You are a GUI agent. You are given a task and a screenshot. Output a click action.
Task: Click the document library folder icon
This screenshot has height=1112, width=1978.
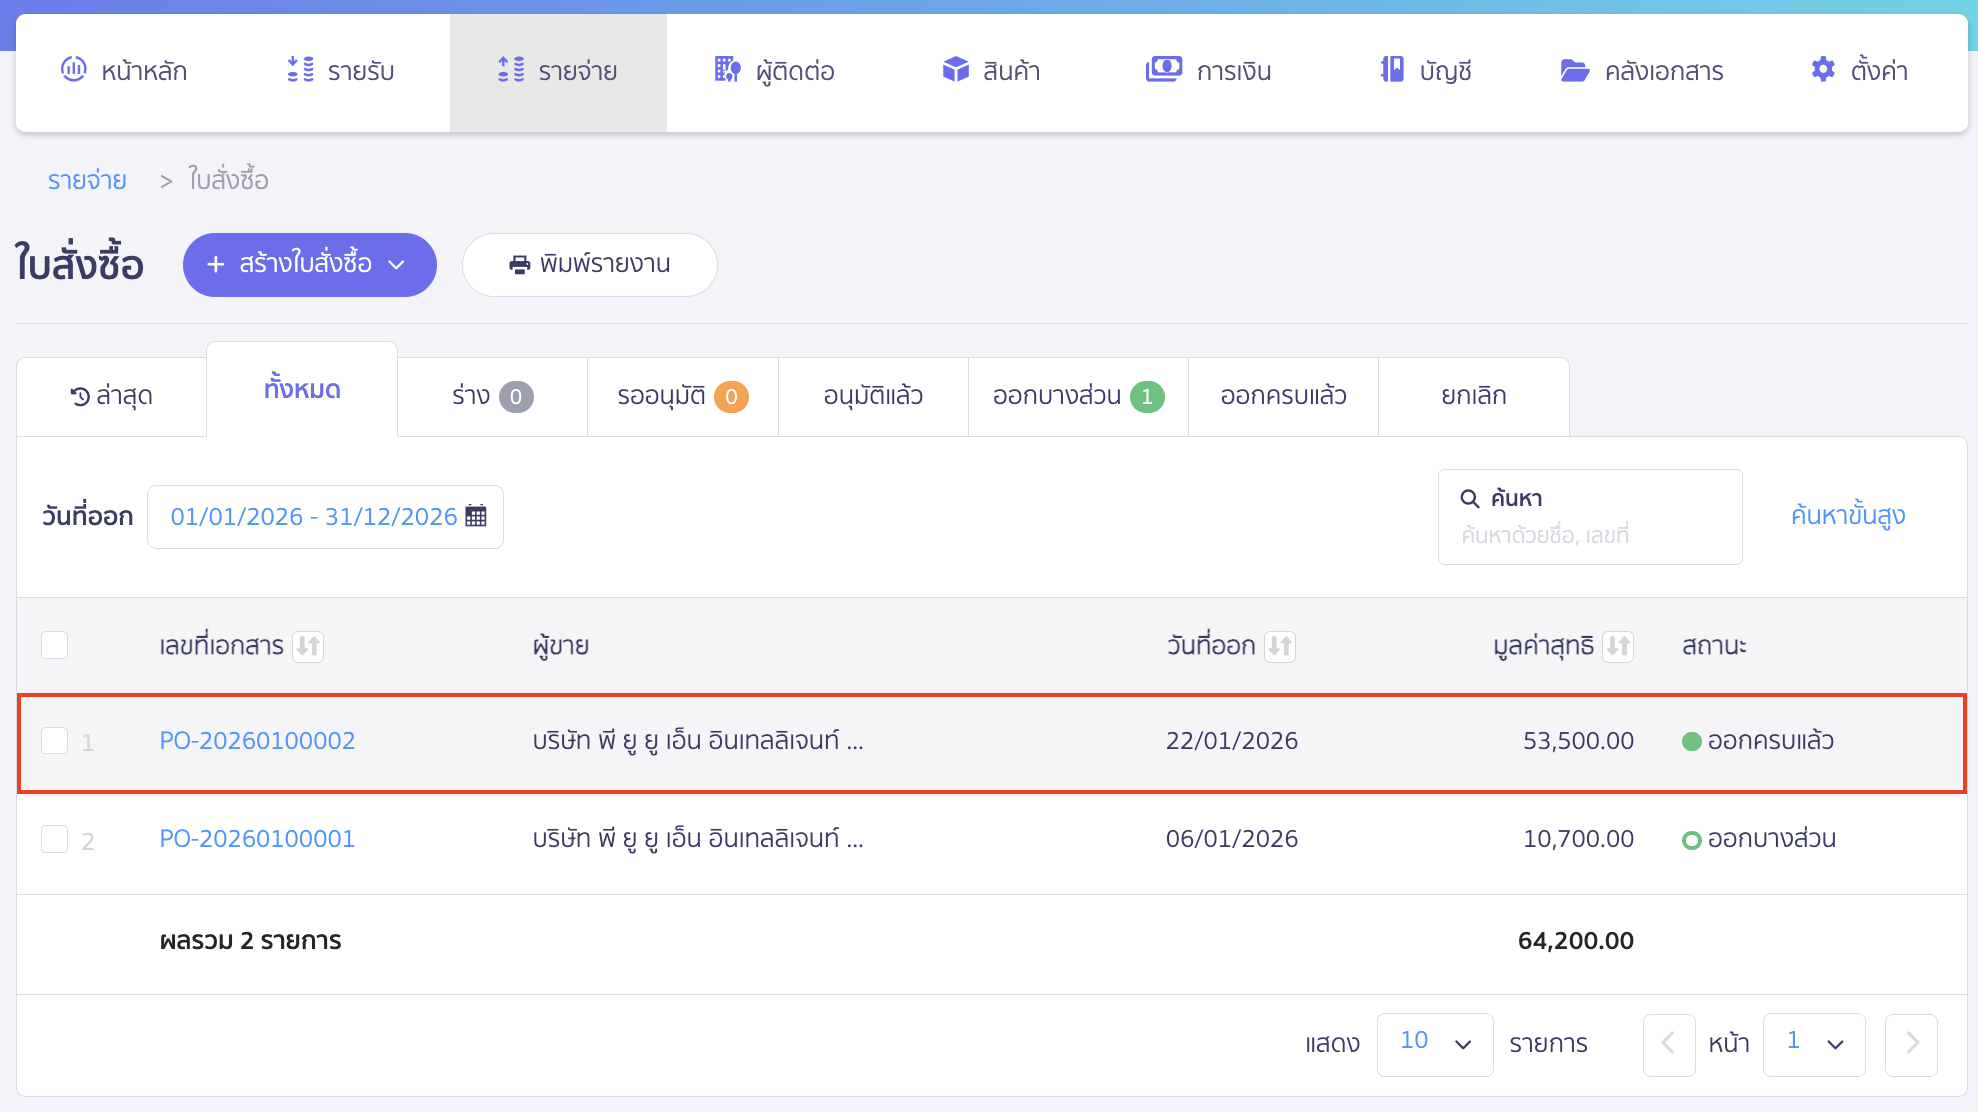point(1574,70)
